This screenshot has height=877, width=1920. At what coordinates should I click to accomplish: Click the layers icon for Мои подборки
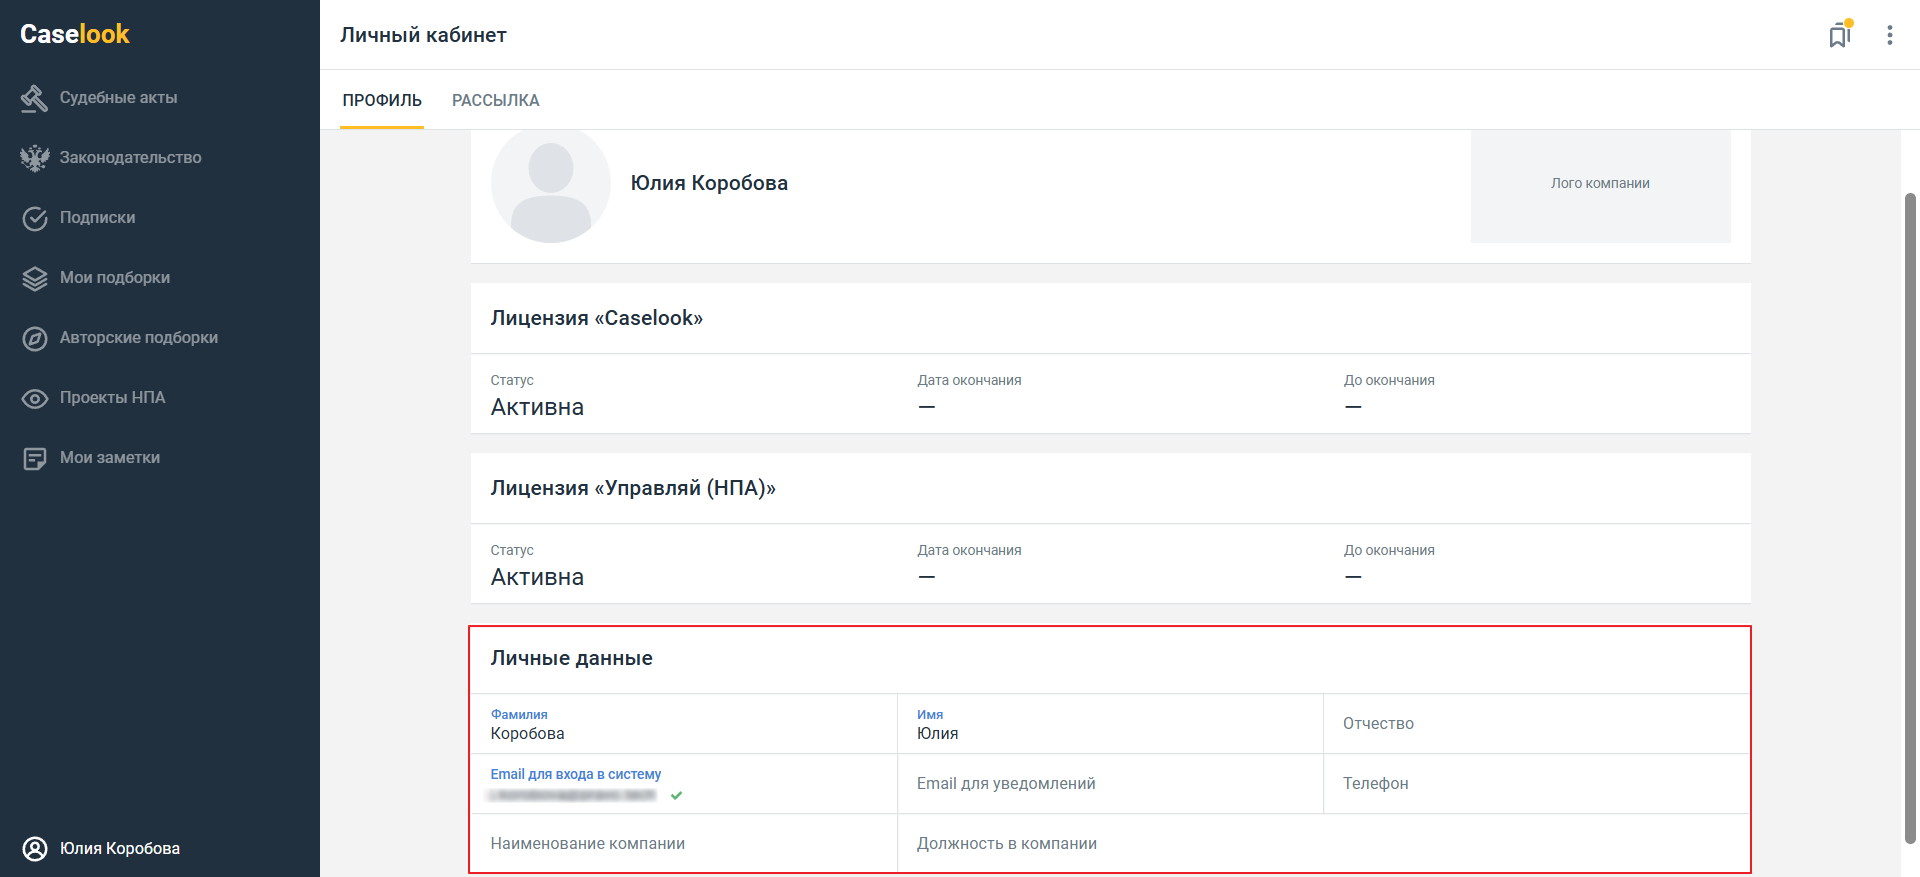(35, 278)
